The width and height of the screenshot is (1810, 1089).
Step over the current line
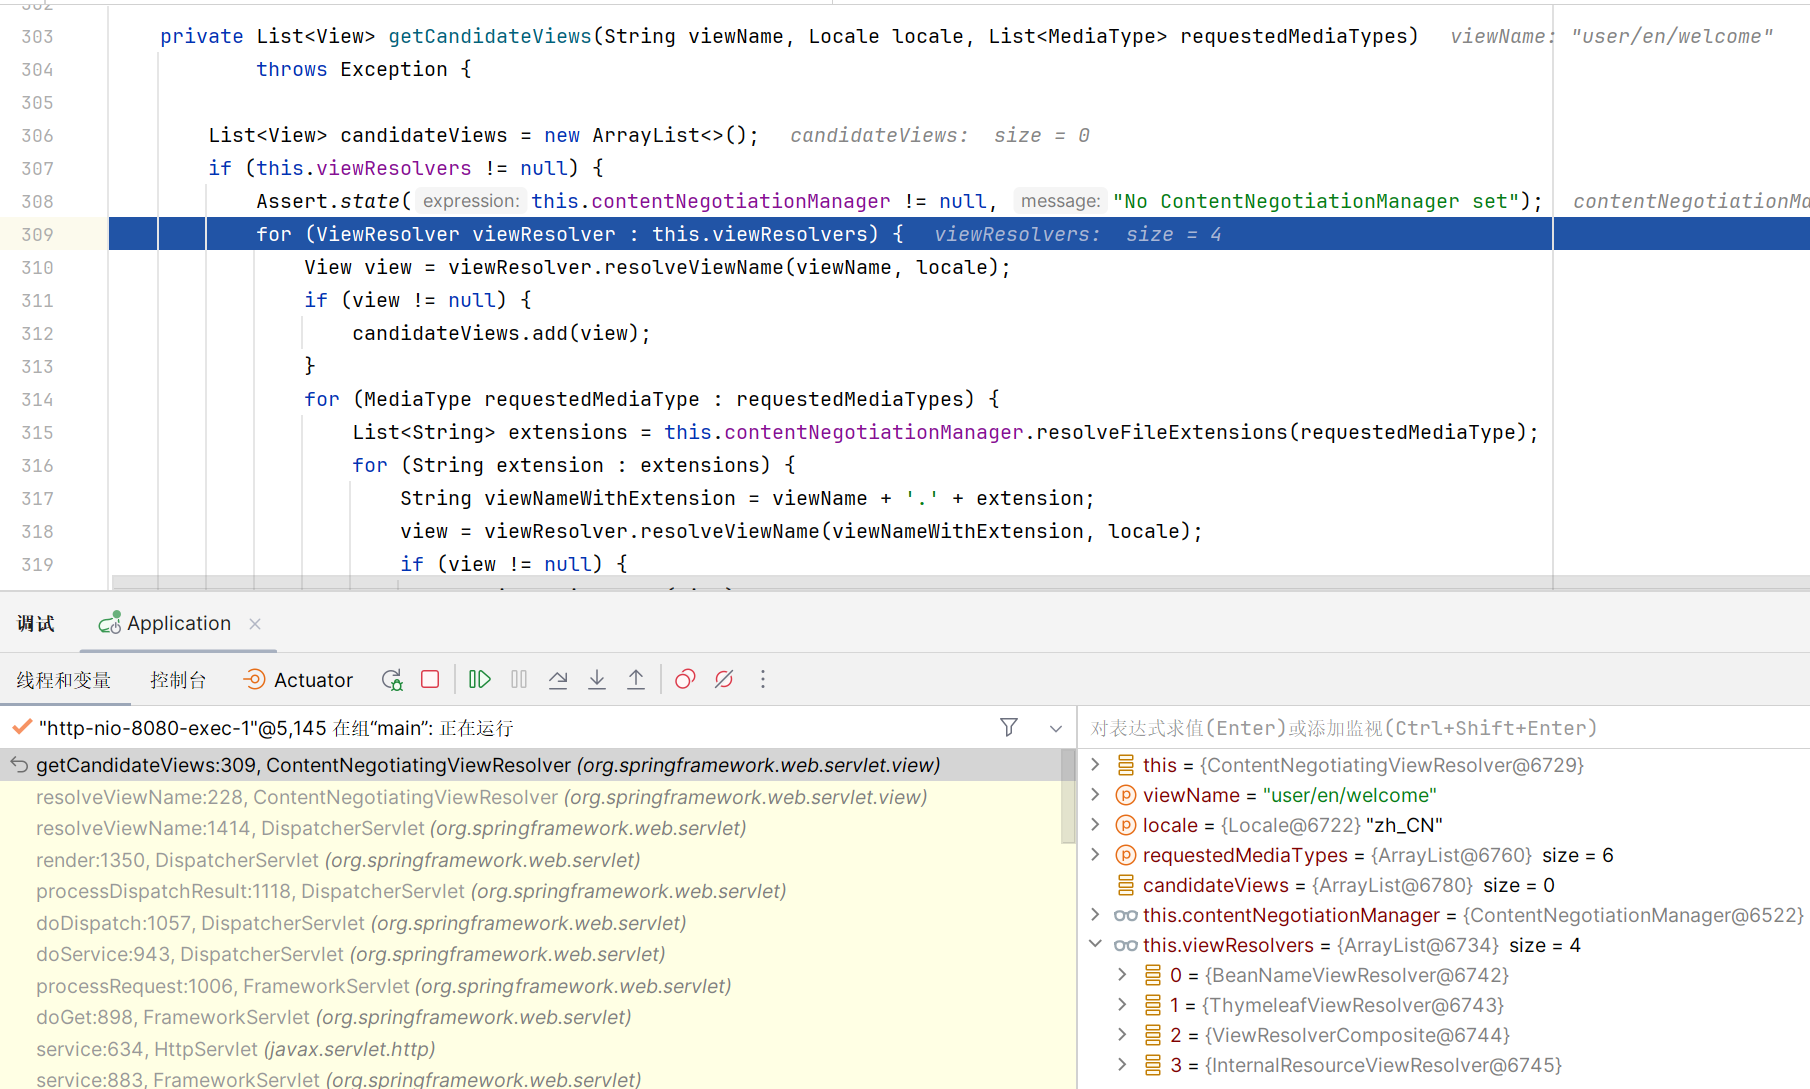[558, 680]
